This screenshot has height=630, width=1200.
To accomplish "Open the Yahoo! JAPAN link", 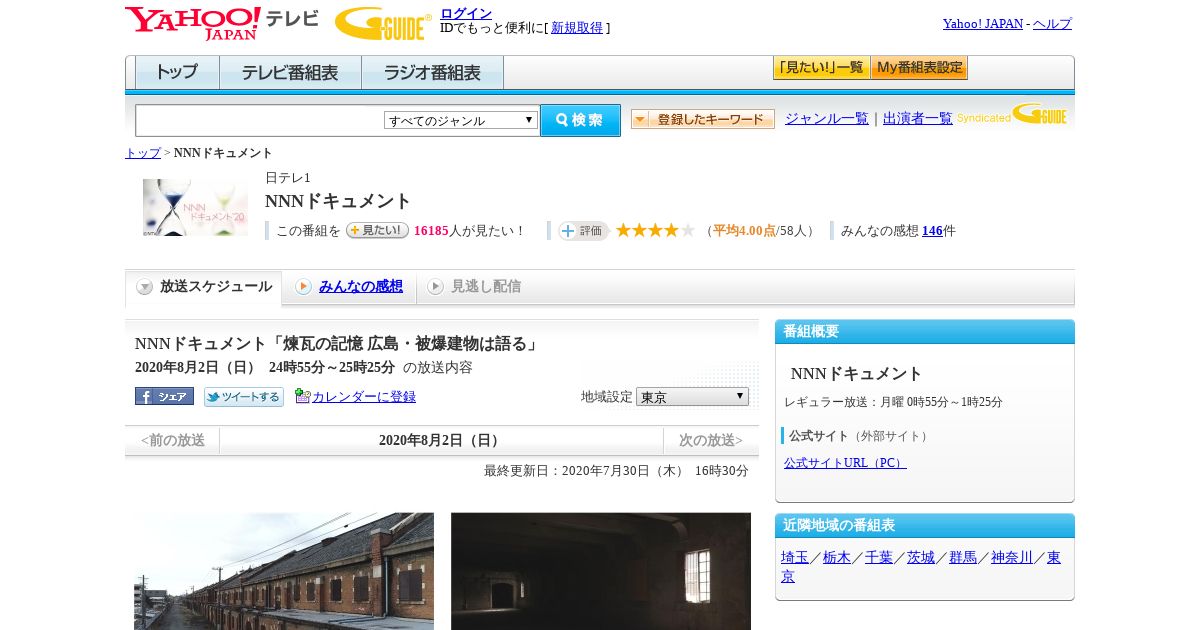I will (983, 23).
